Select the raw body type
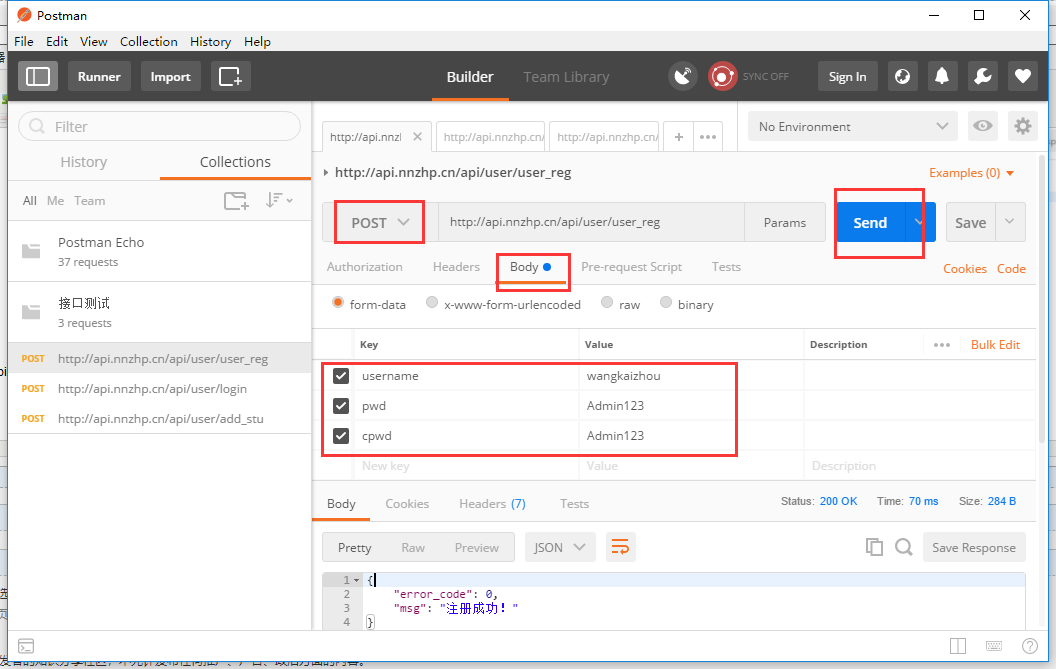Viewport: 1056px width, 669px height. (607, 302)
